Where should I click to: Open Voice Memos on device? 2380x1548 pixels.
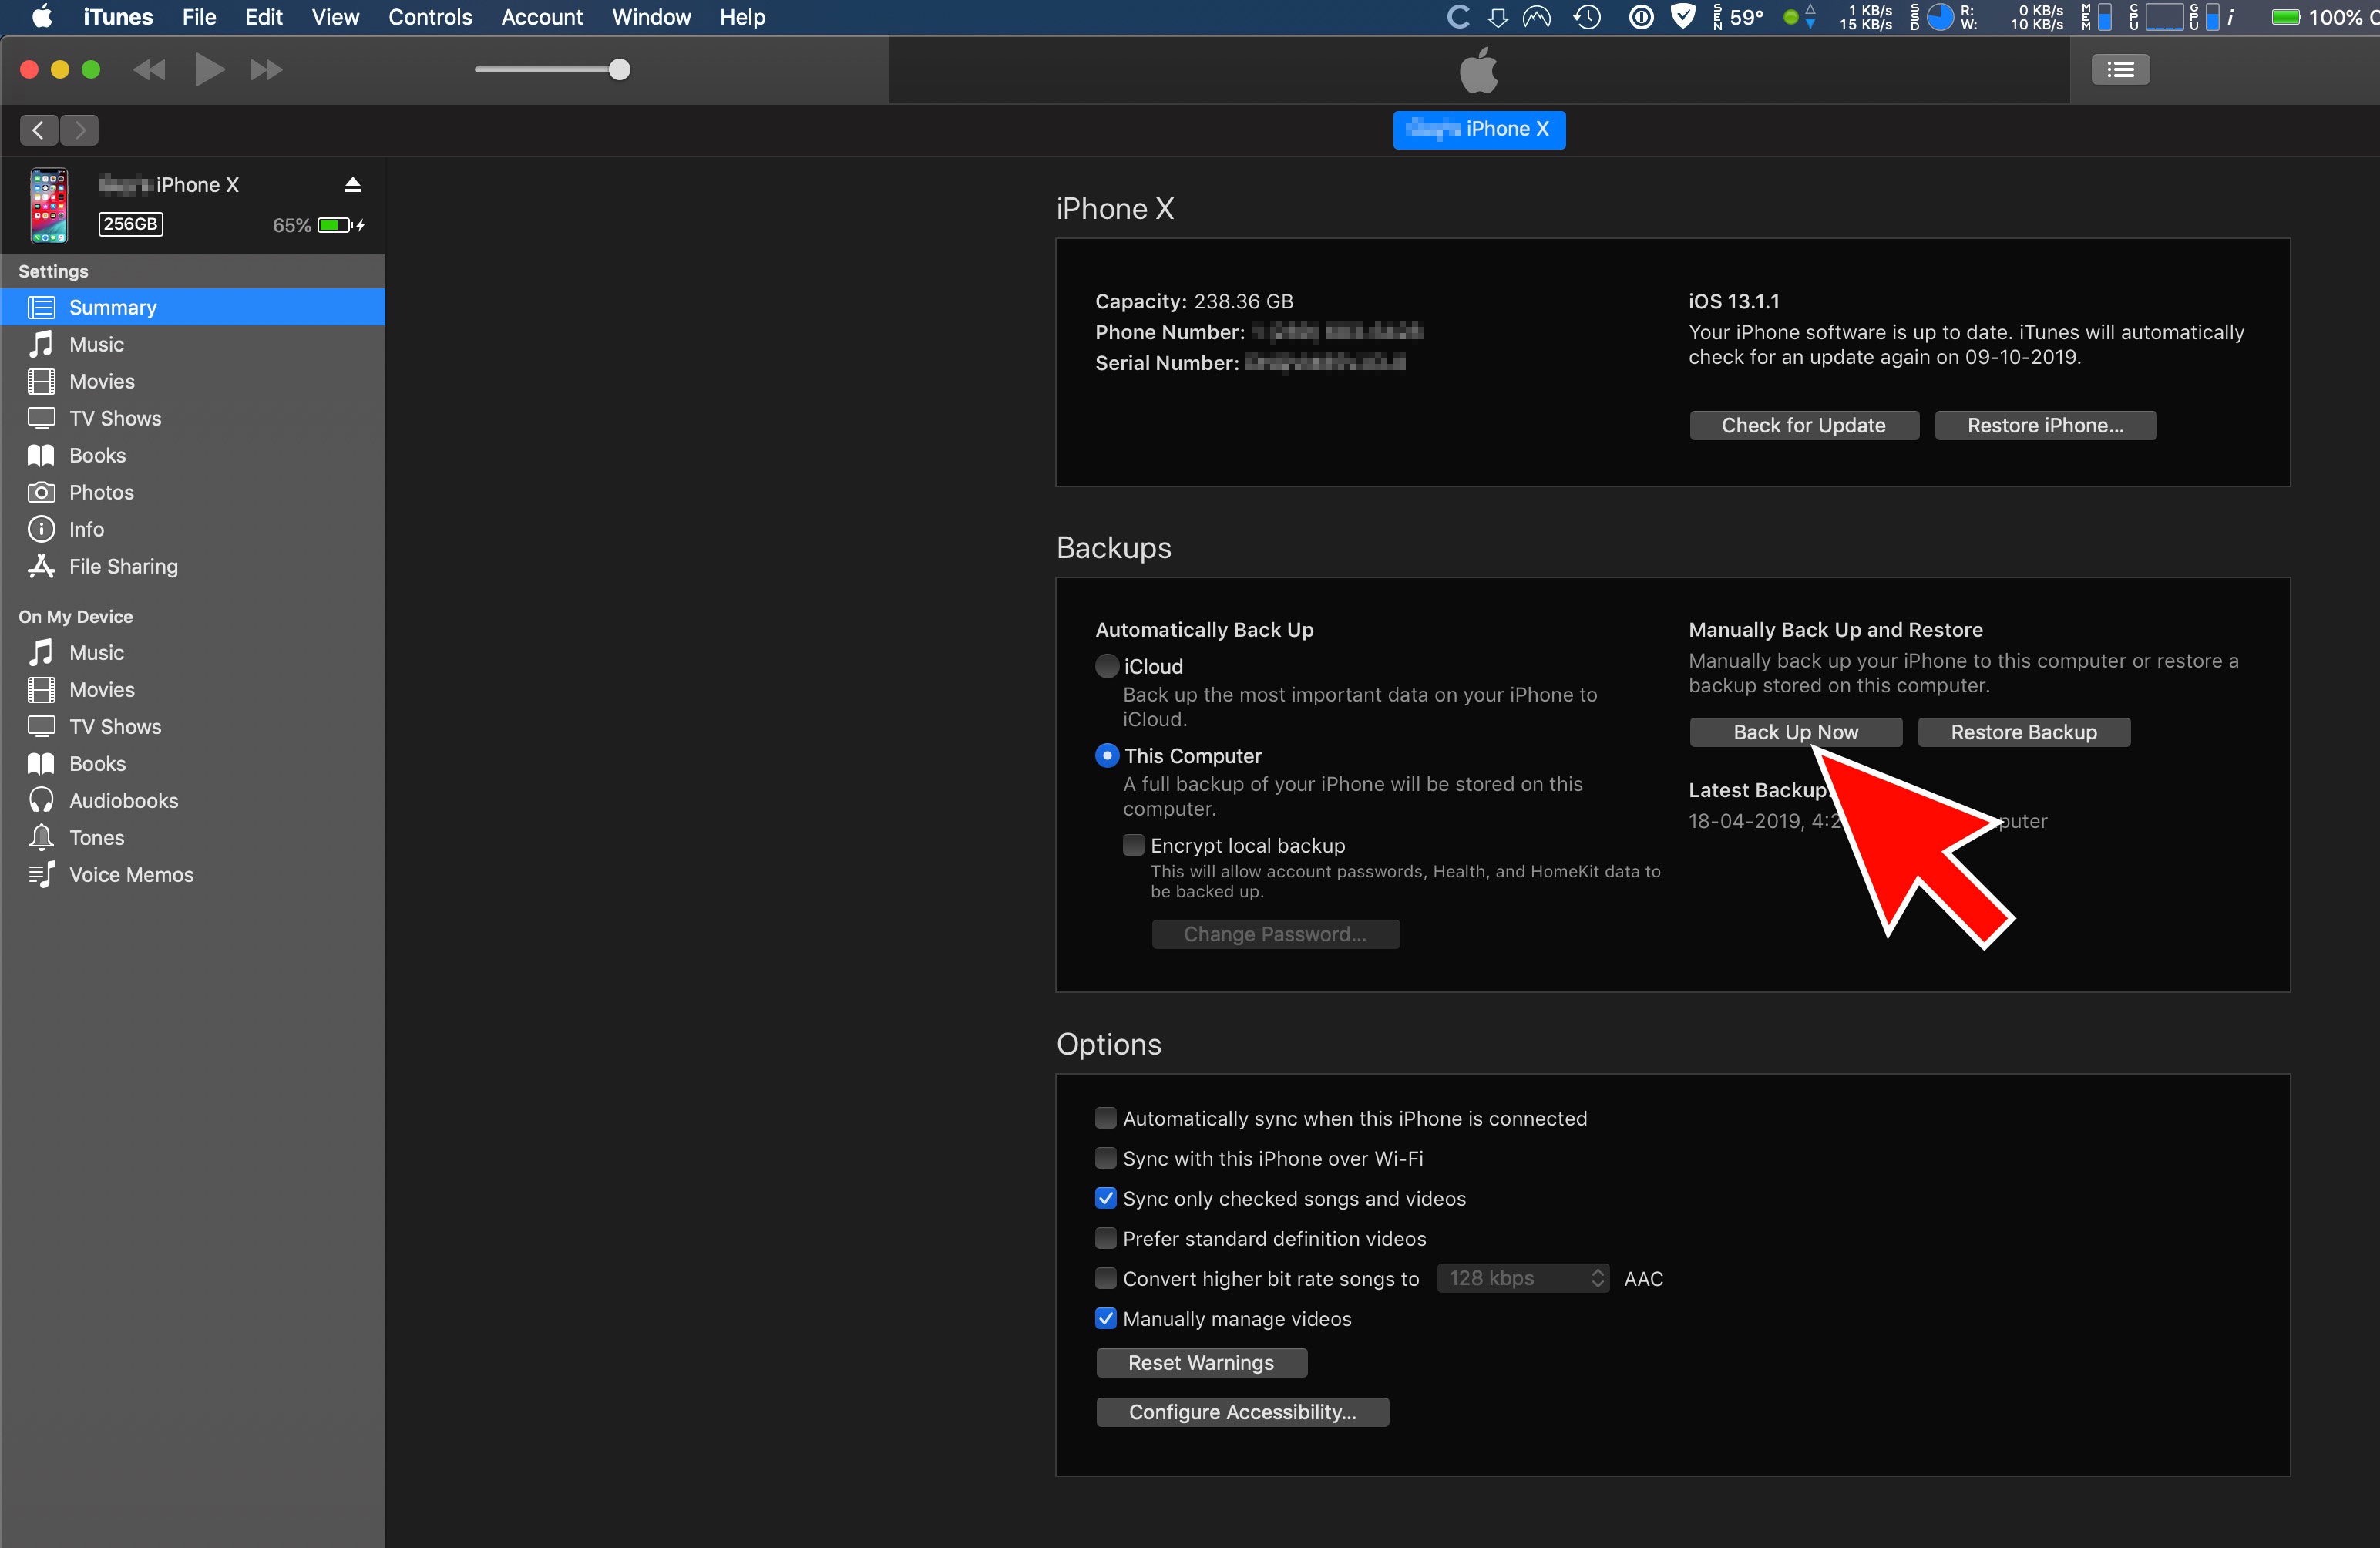[131, 874]
